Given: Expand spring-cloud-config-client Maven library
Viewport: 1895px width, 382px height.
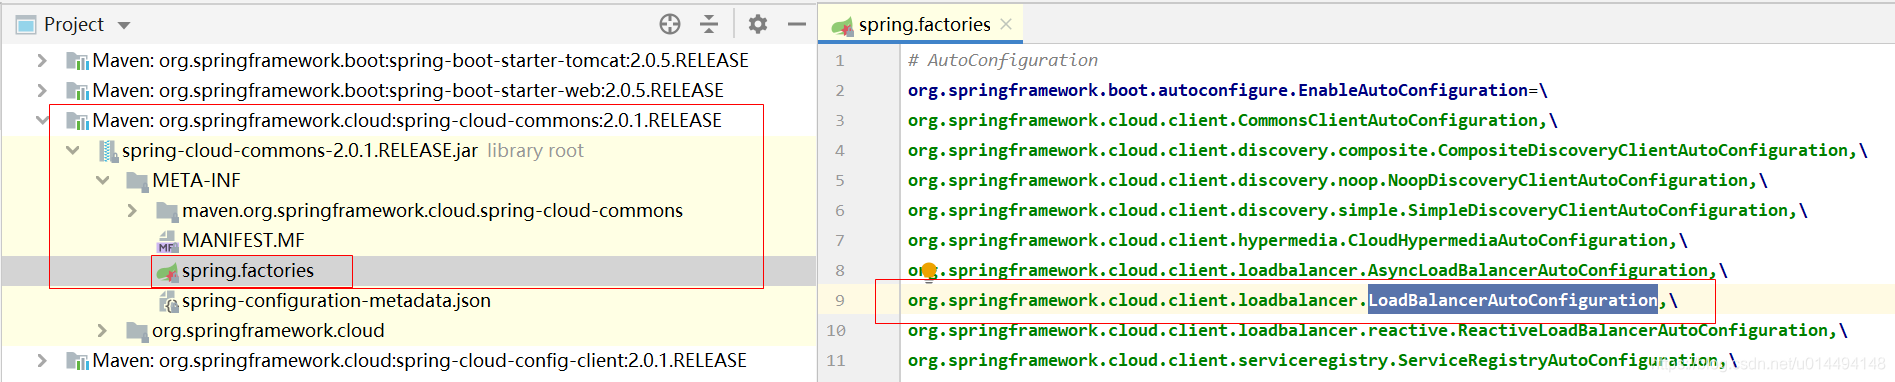Looking at the screenshot, I should (x=41, y=361).
